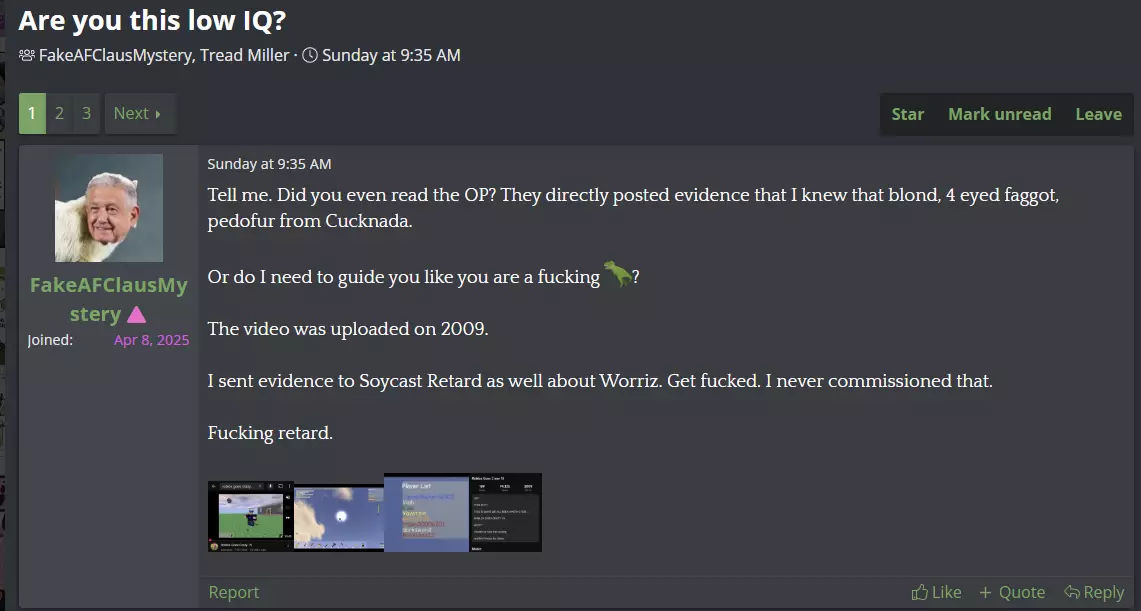The height and width of the screenshot is (611, 1141).
Task: Open the Player List thumbnail attachment
Action: 427,514
